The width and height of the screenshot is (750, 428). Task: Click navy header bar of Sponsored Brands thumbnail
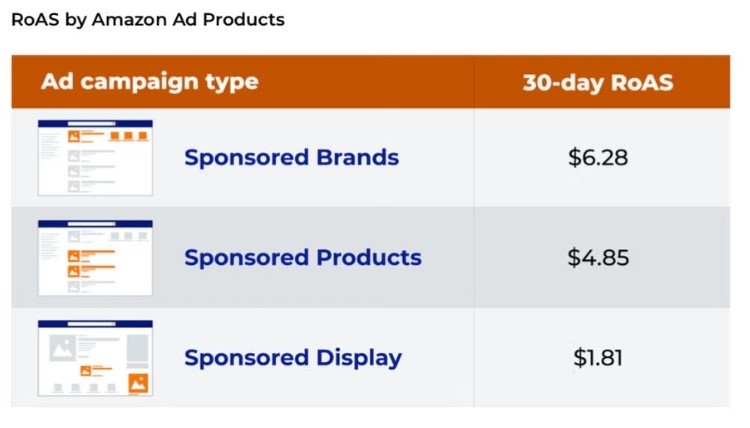point(95,123)
